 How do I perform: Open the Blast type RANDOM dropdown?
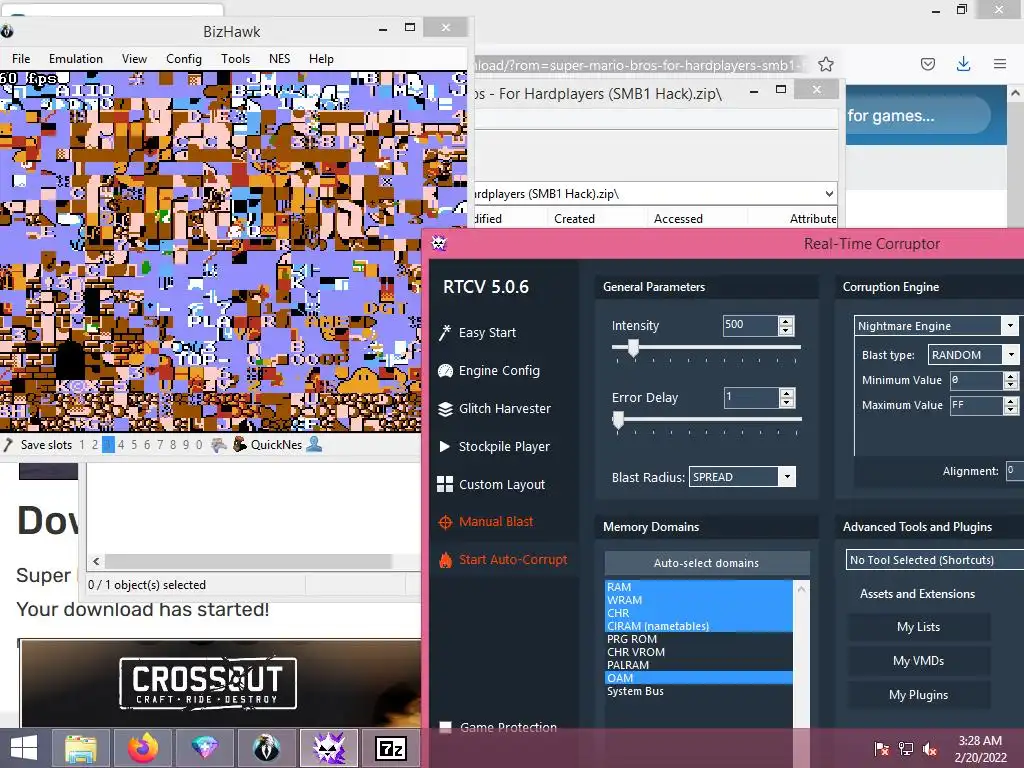coord(1010,355)
